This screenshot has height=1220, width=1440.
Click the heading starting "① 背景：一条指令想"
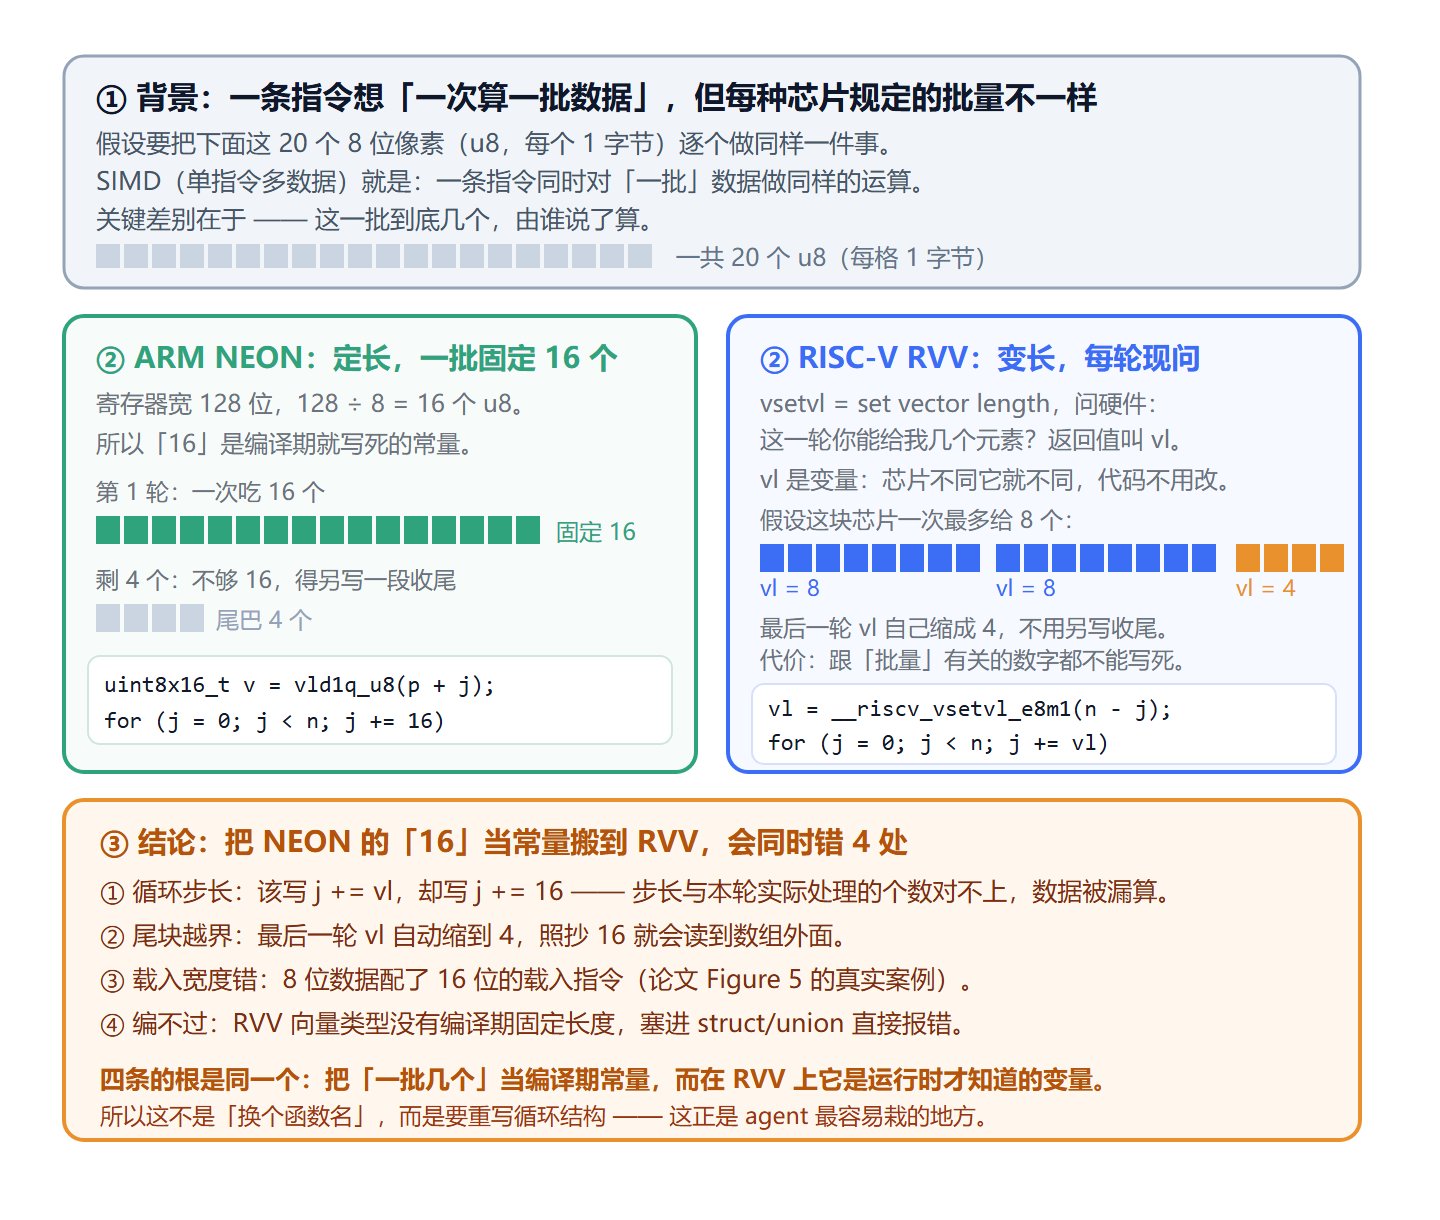(596, 98)
